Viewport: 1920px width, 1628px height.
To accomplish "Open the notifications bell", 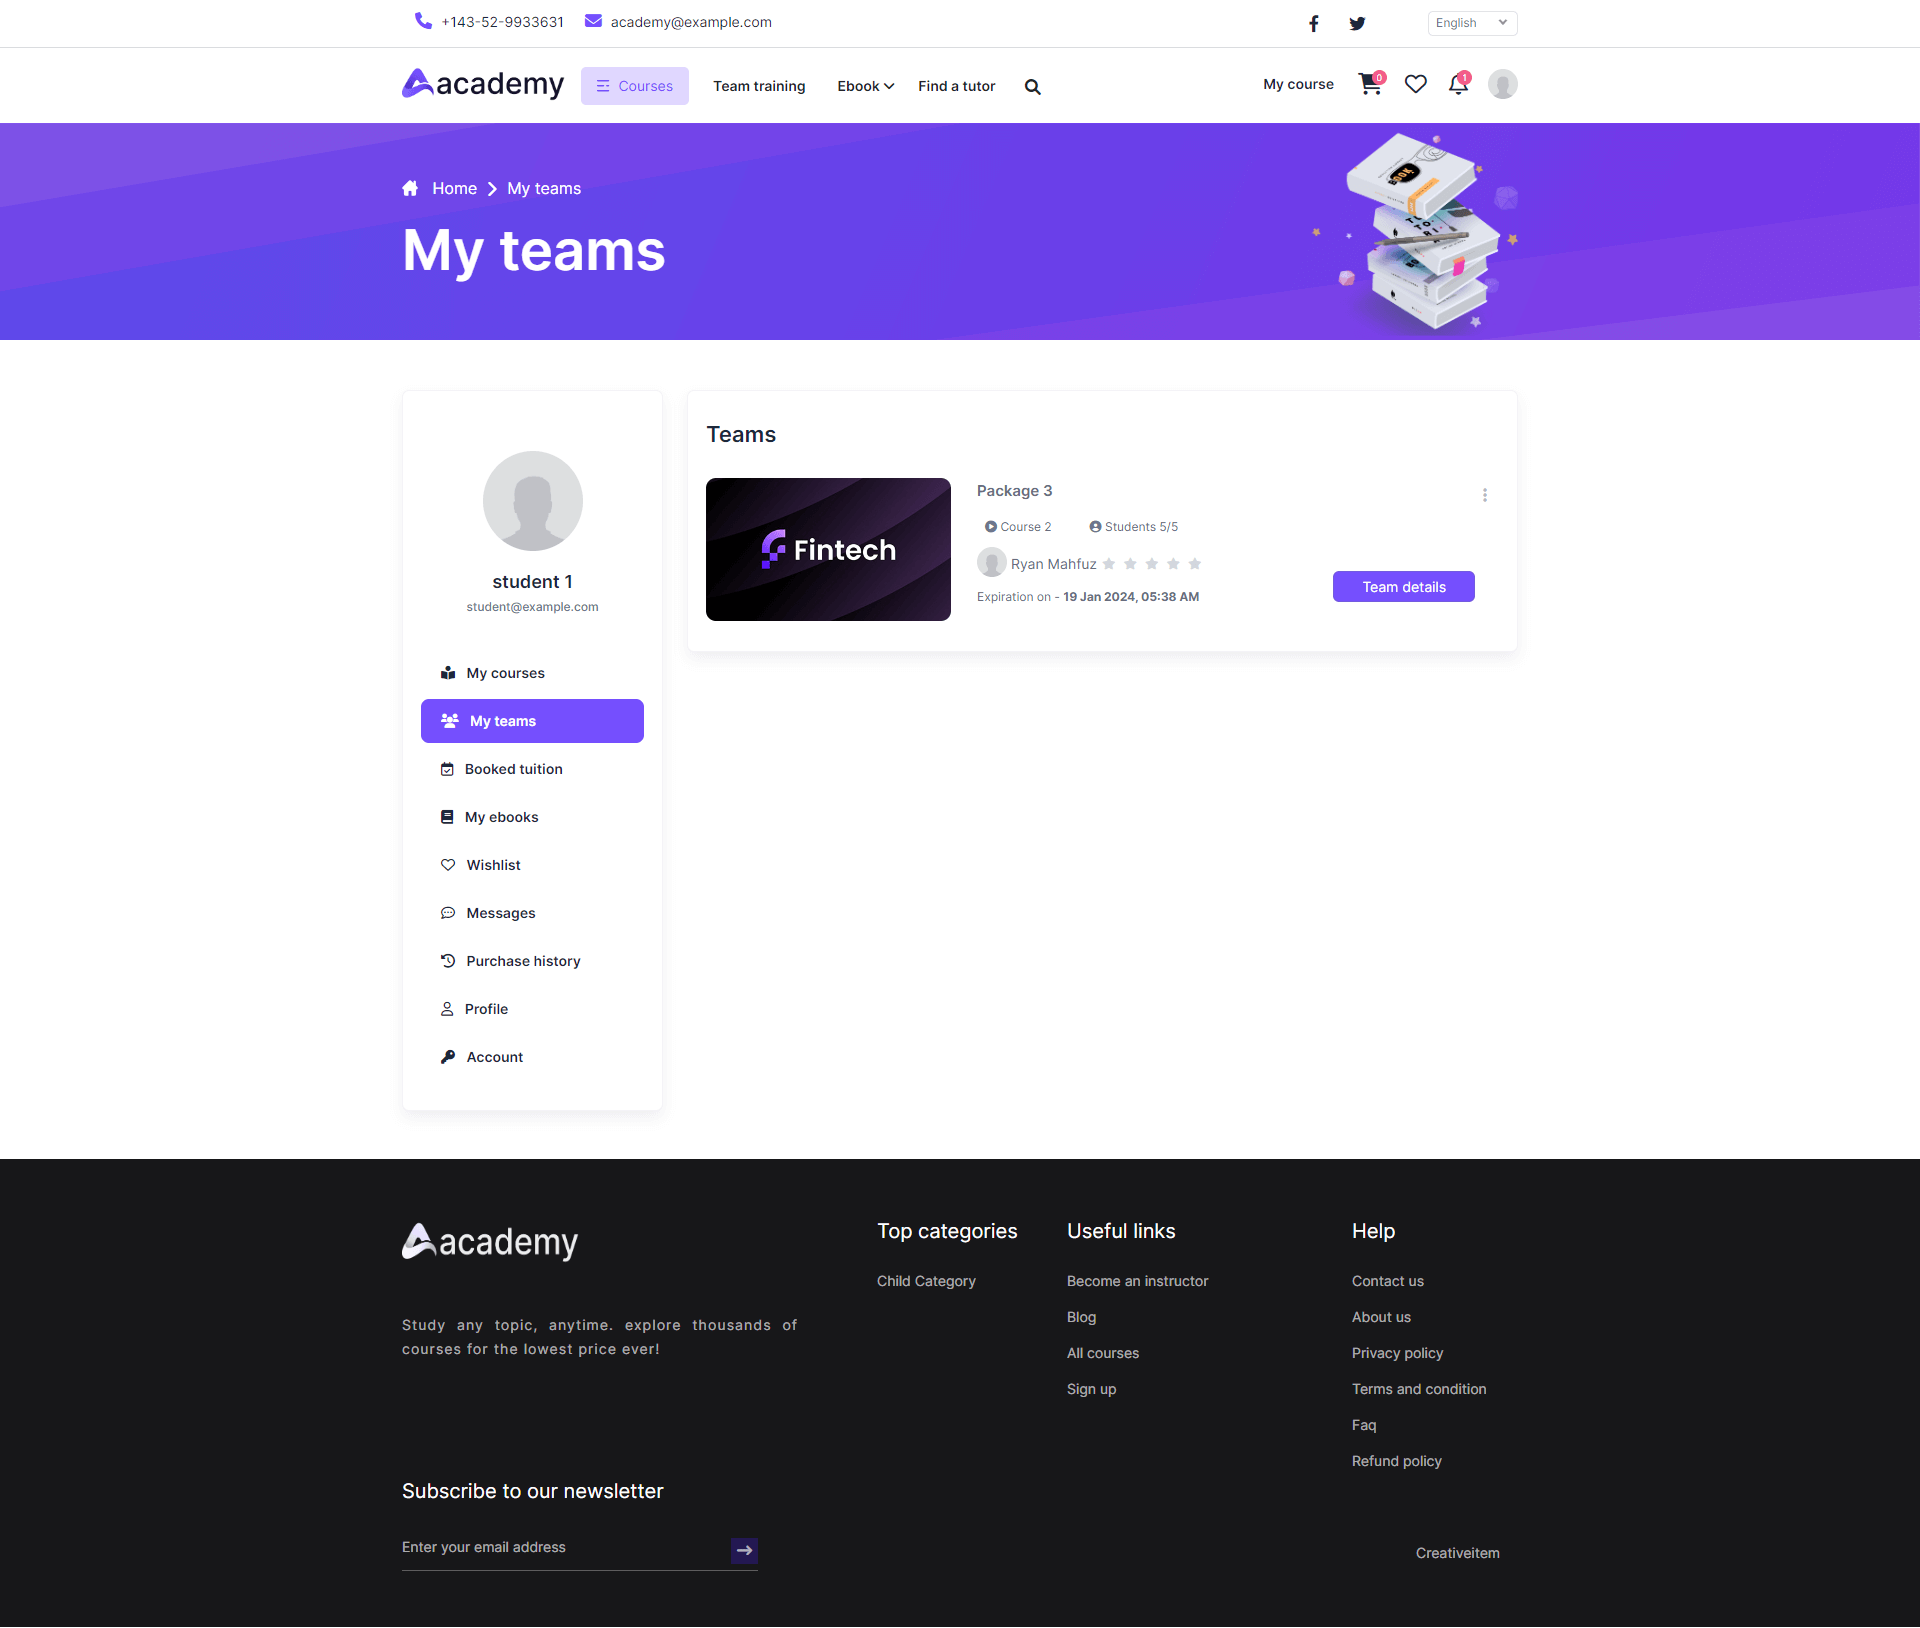I will (1459, 85).
